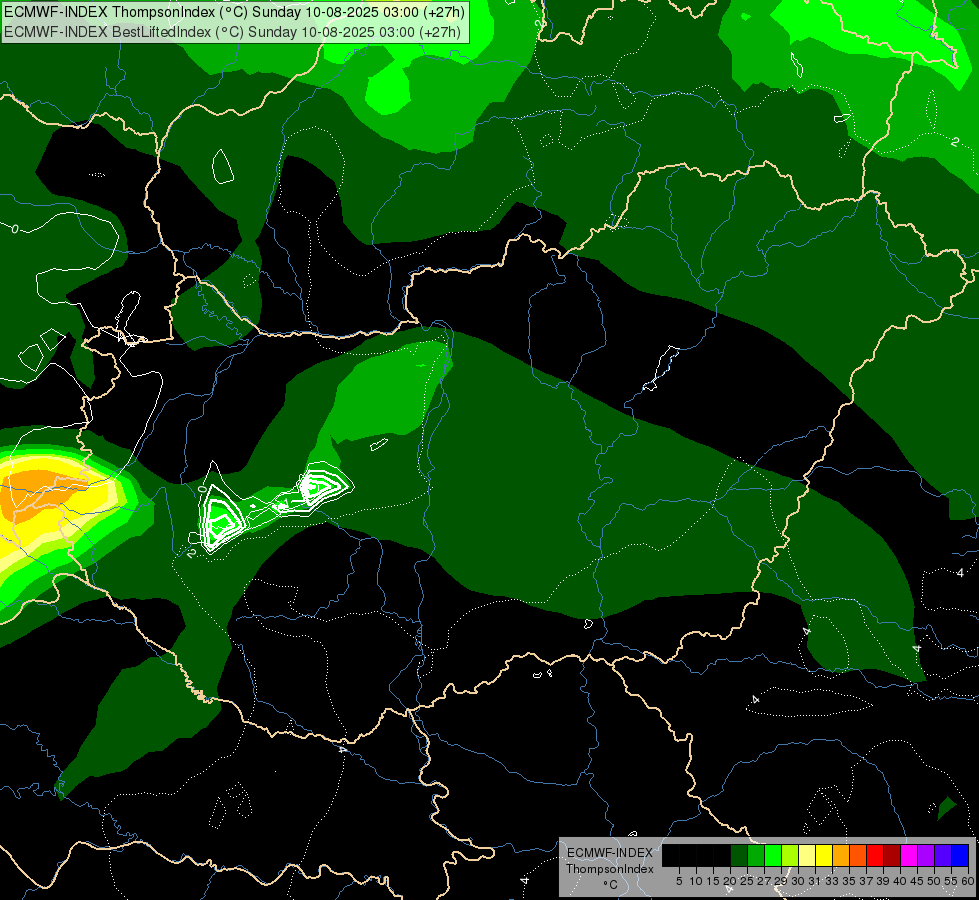Click the legend tick value 25
This screenshot has width=979, height=900.
click(x=747, y=881)
